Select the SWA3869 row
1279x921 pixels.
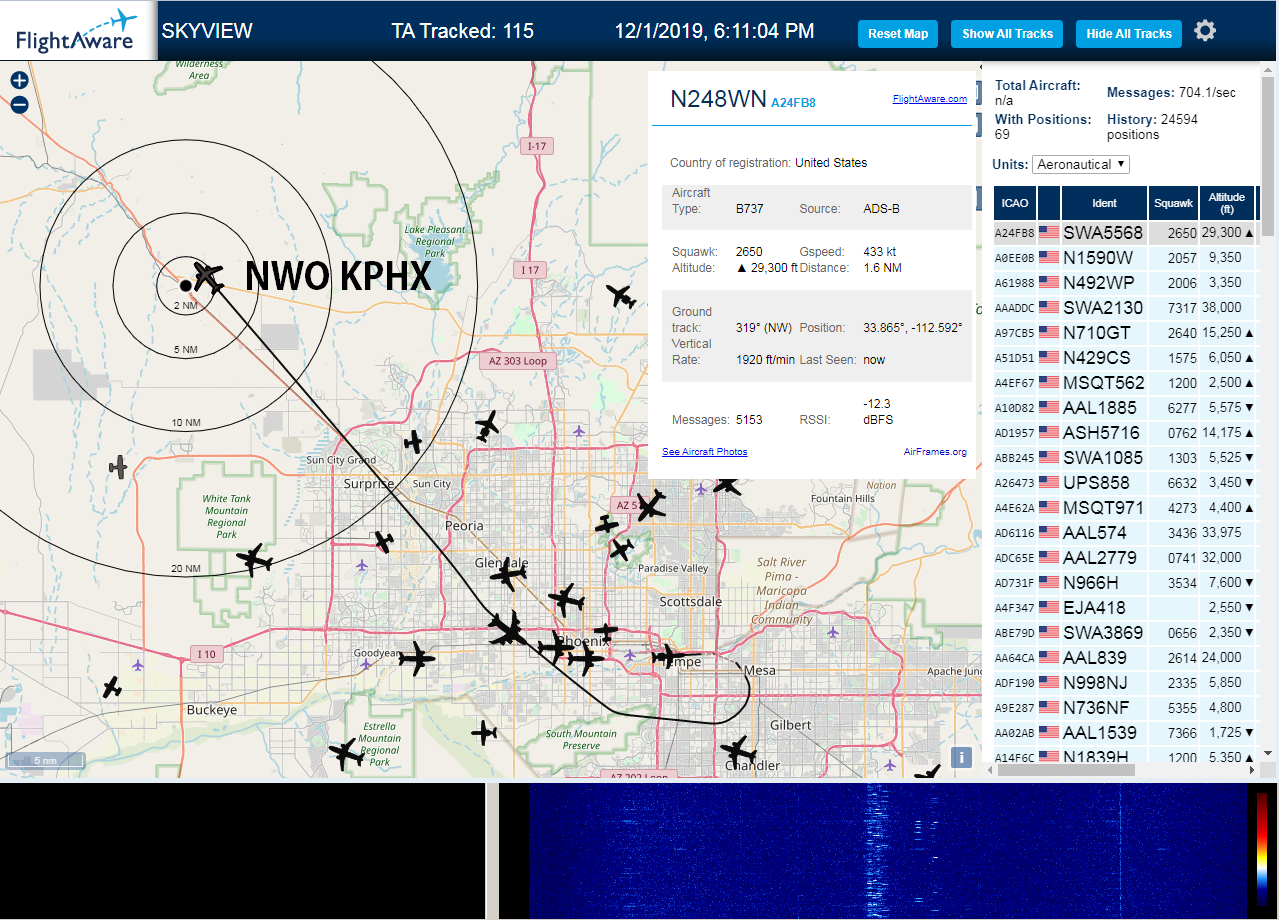tap(1125, 633)
